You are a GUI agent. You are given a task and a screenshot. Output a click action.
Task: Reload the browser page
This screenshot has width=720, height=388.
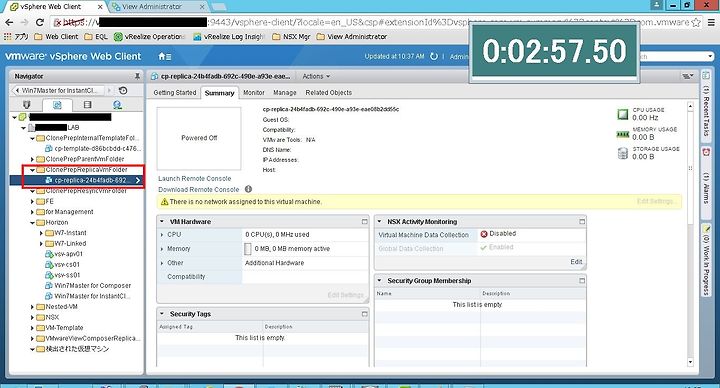click(x=39, y=22)
